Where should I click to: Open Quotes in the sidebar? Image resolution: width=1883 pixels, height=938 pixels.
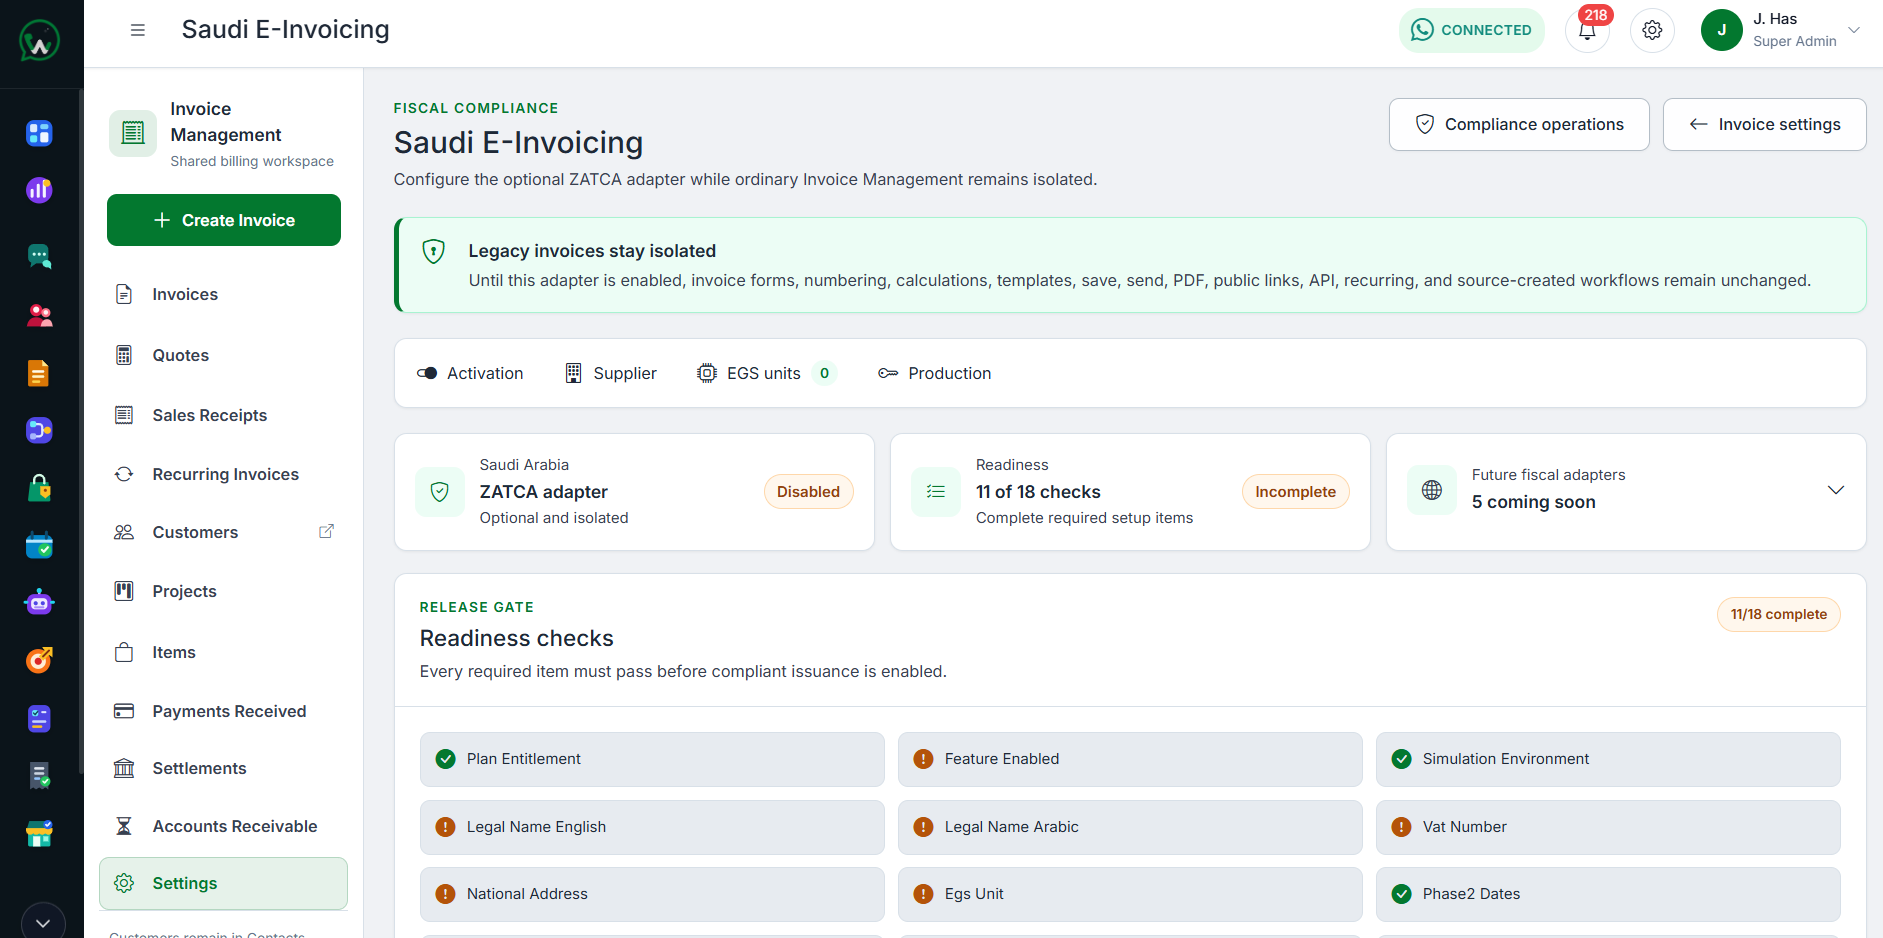click(223, 355)
